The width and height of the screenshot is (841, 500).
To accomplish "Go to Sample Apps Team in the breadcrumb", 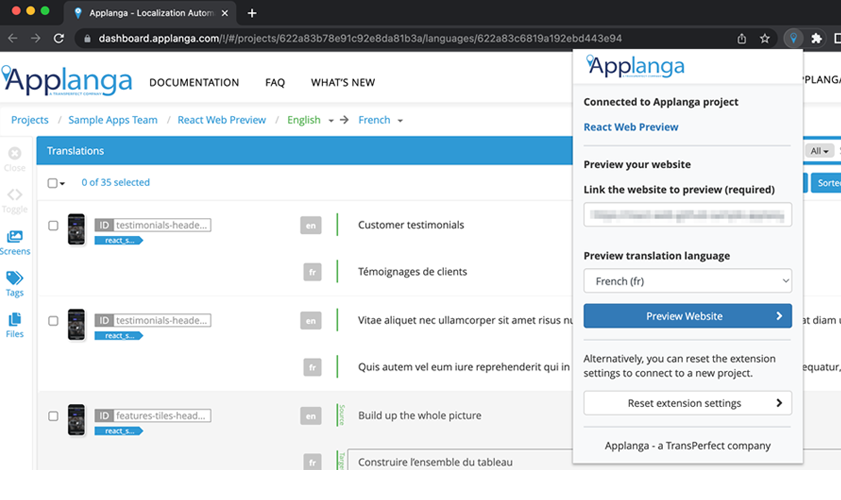I will (x=113, y=120).
